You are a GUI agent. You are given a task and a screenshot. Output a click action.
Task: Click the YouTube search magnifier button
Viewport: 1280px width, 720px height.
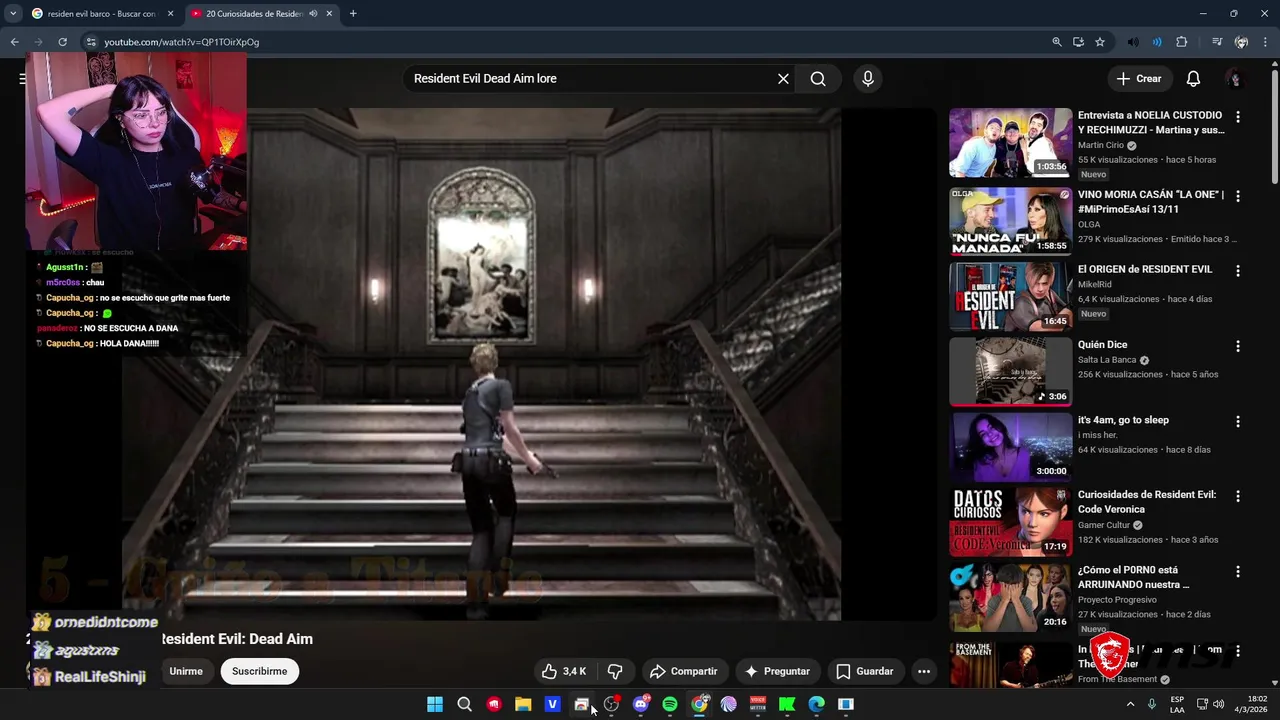[x=818, y=79]
